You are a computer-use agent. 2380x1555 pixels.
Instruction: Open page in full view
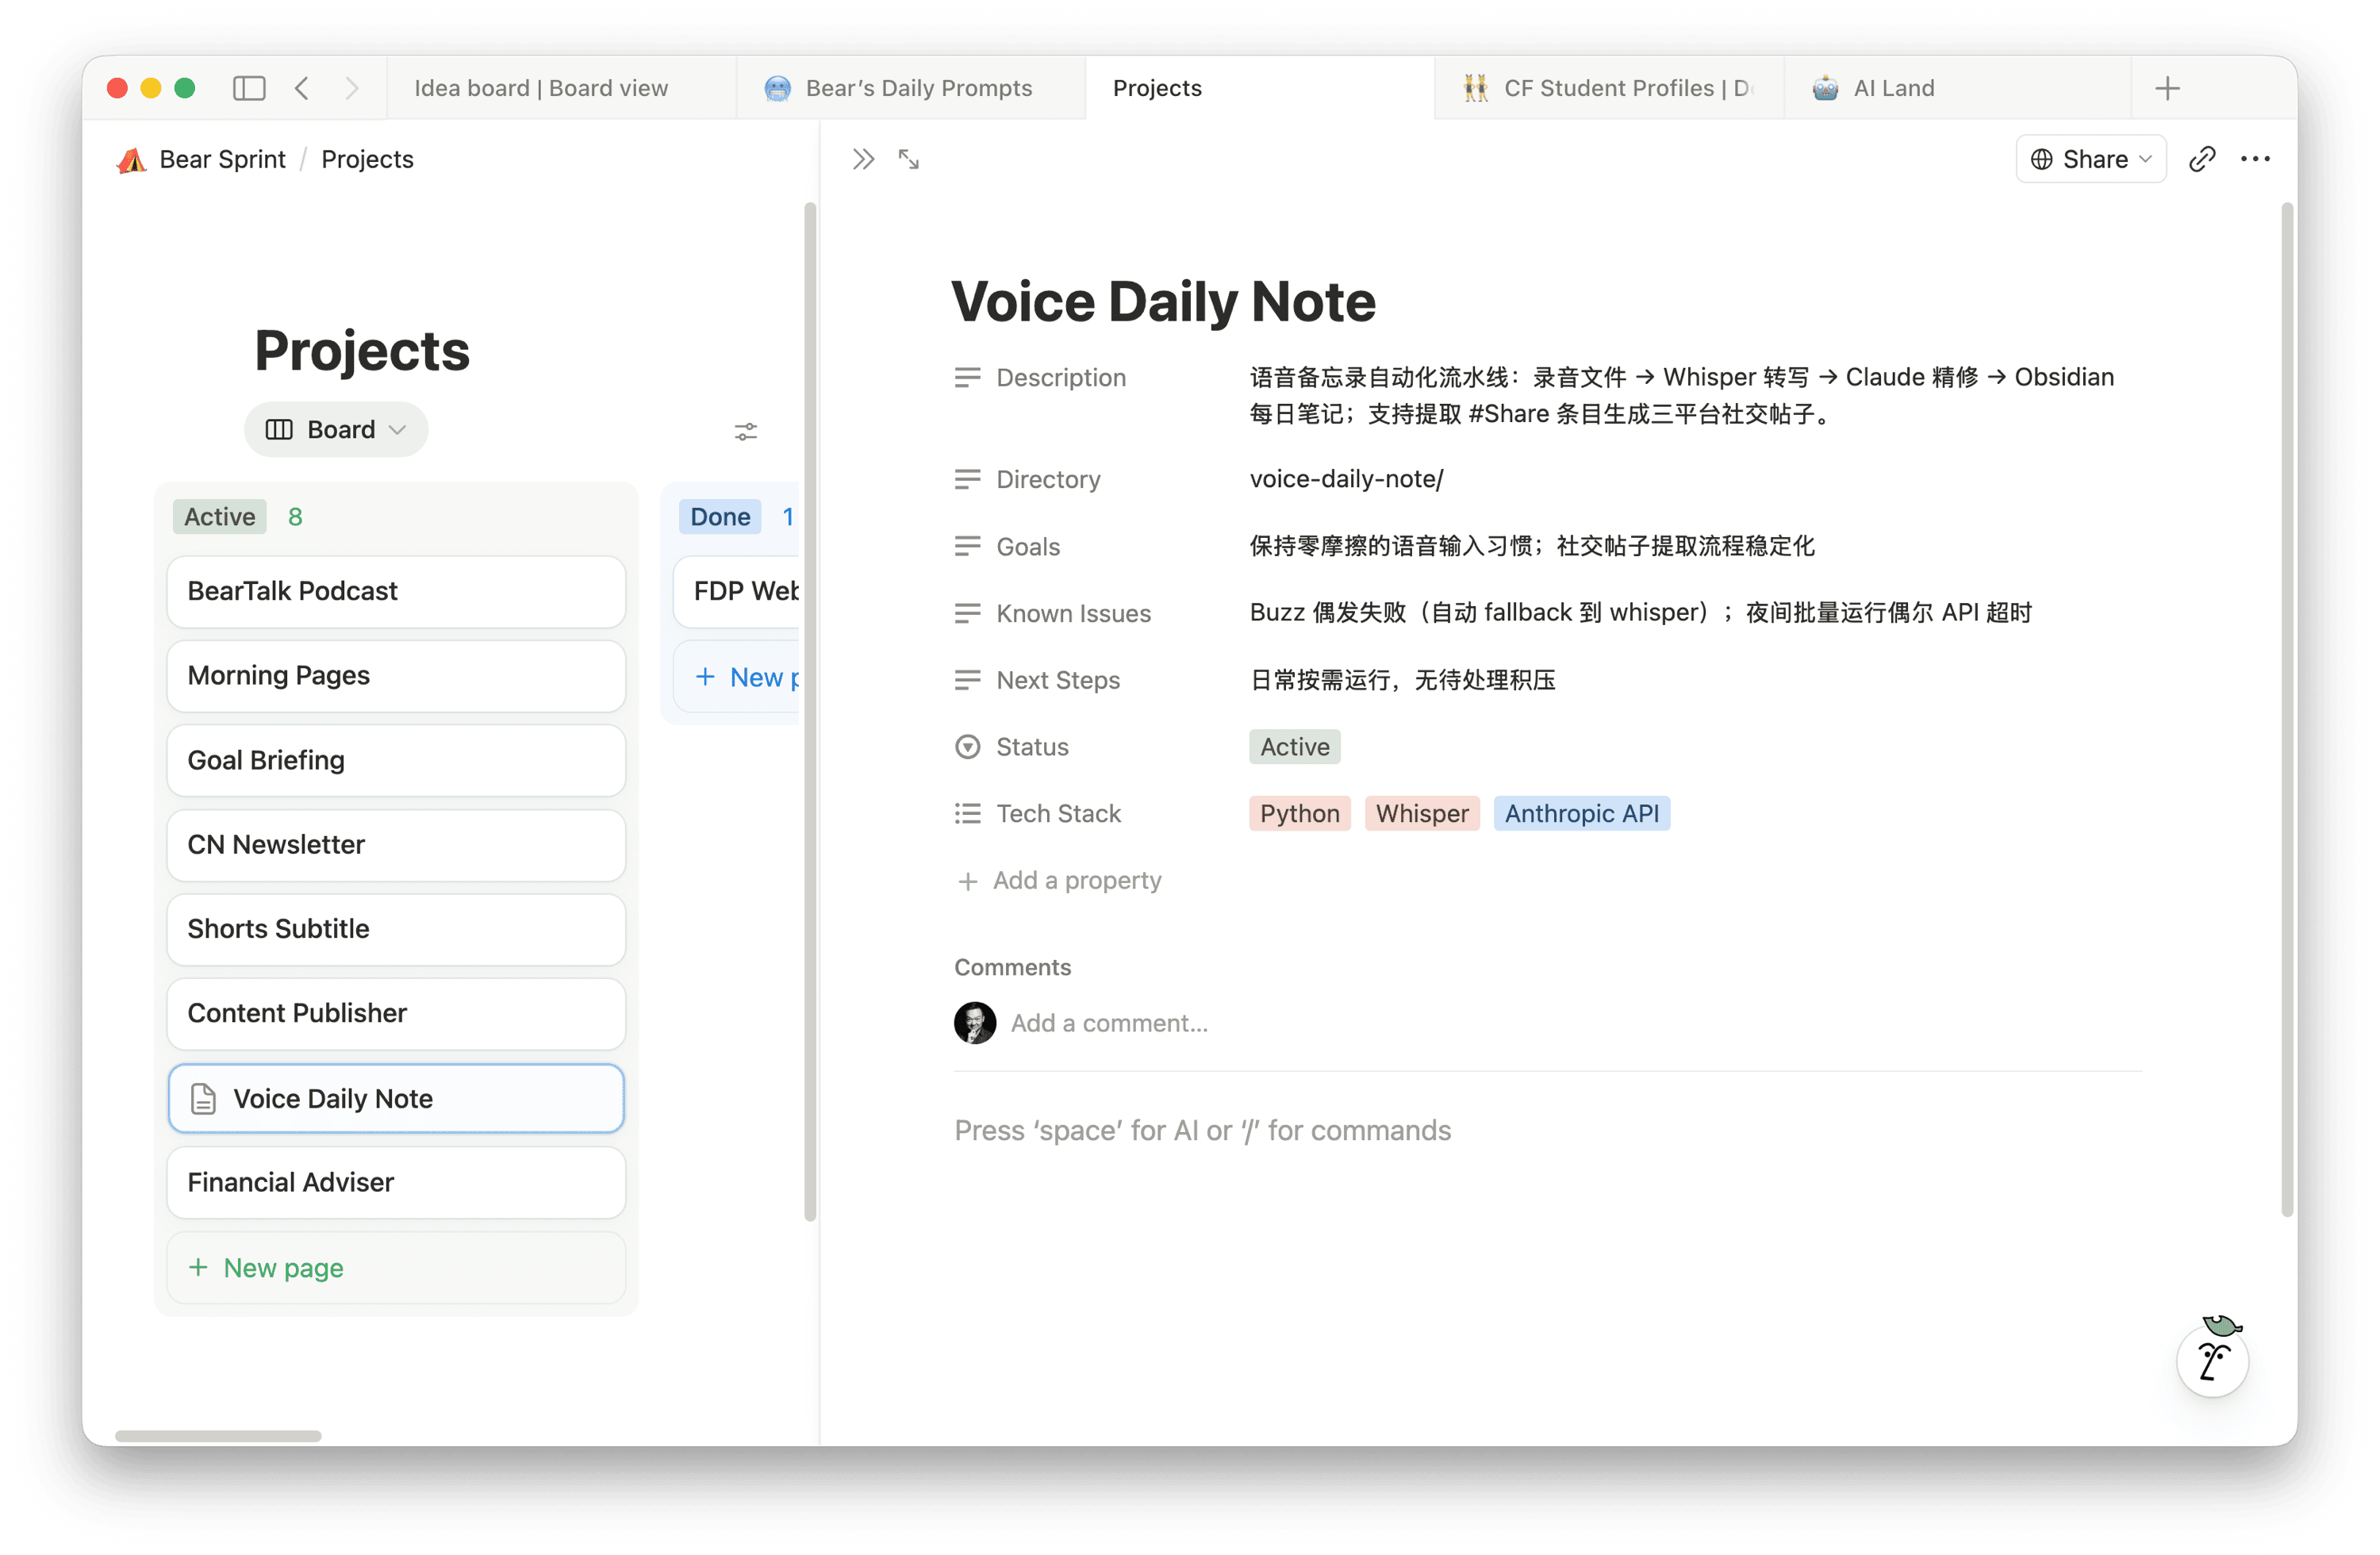click(908, 159)
